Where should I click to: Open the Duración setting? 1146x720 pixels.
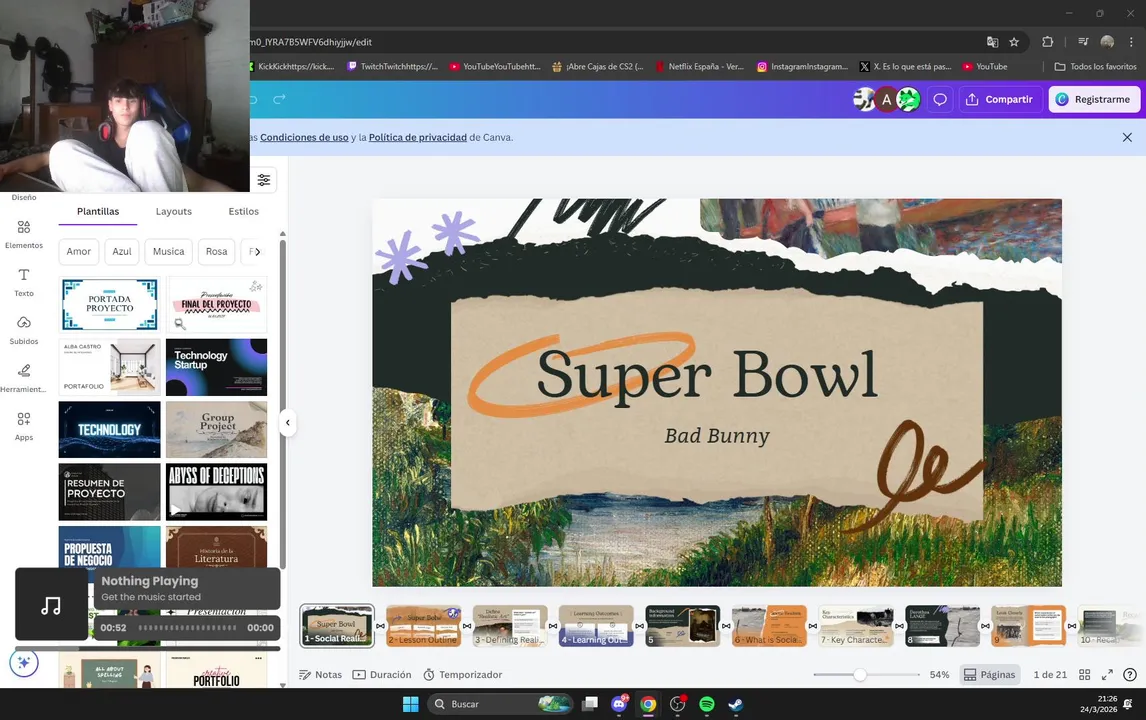point(382,675)
